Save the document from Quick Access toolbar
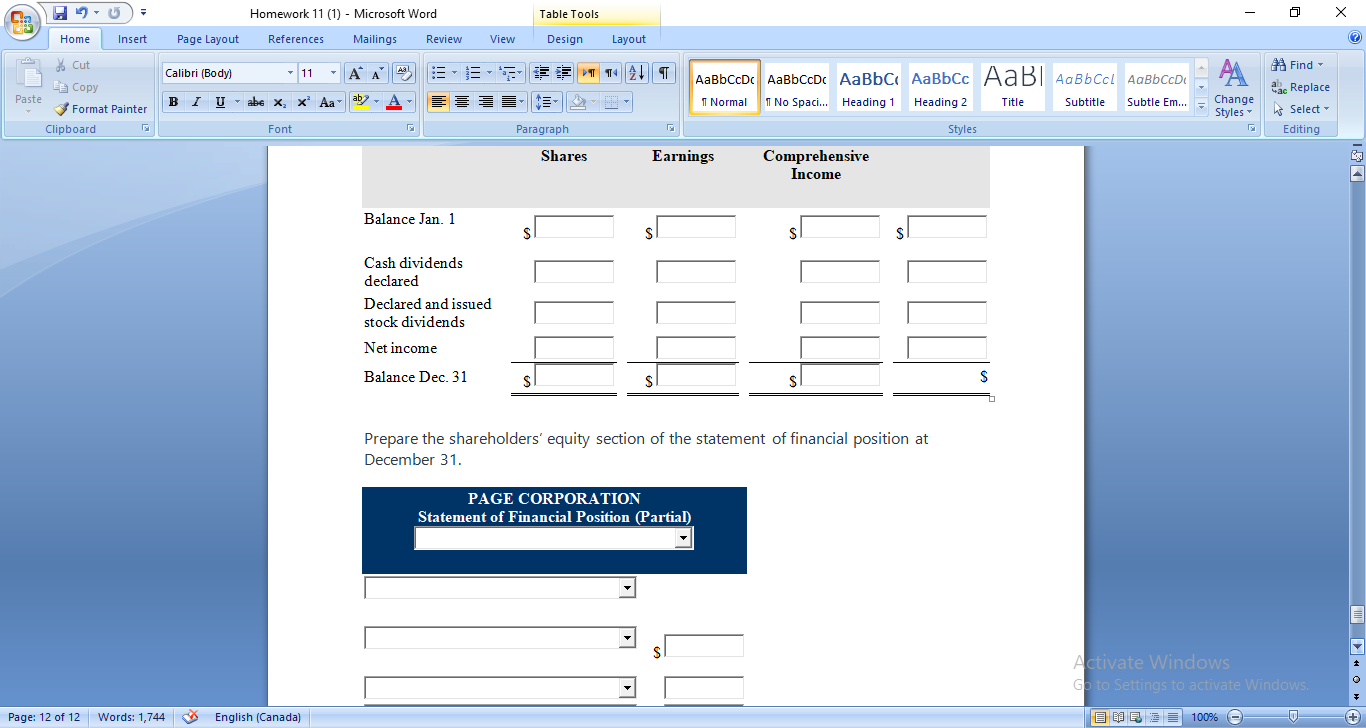The image size is (1366, 728). pos(60,13)
